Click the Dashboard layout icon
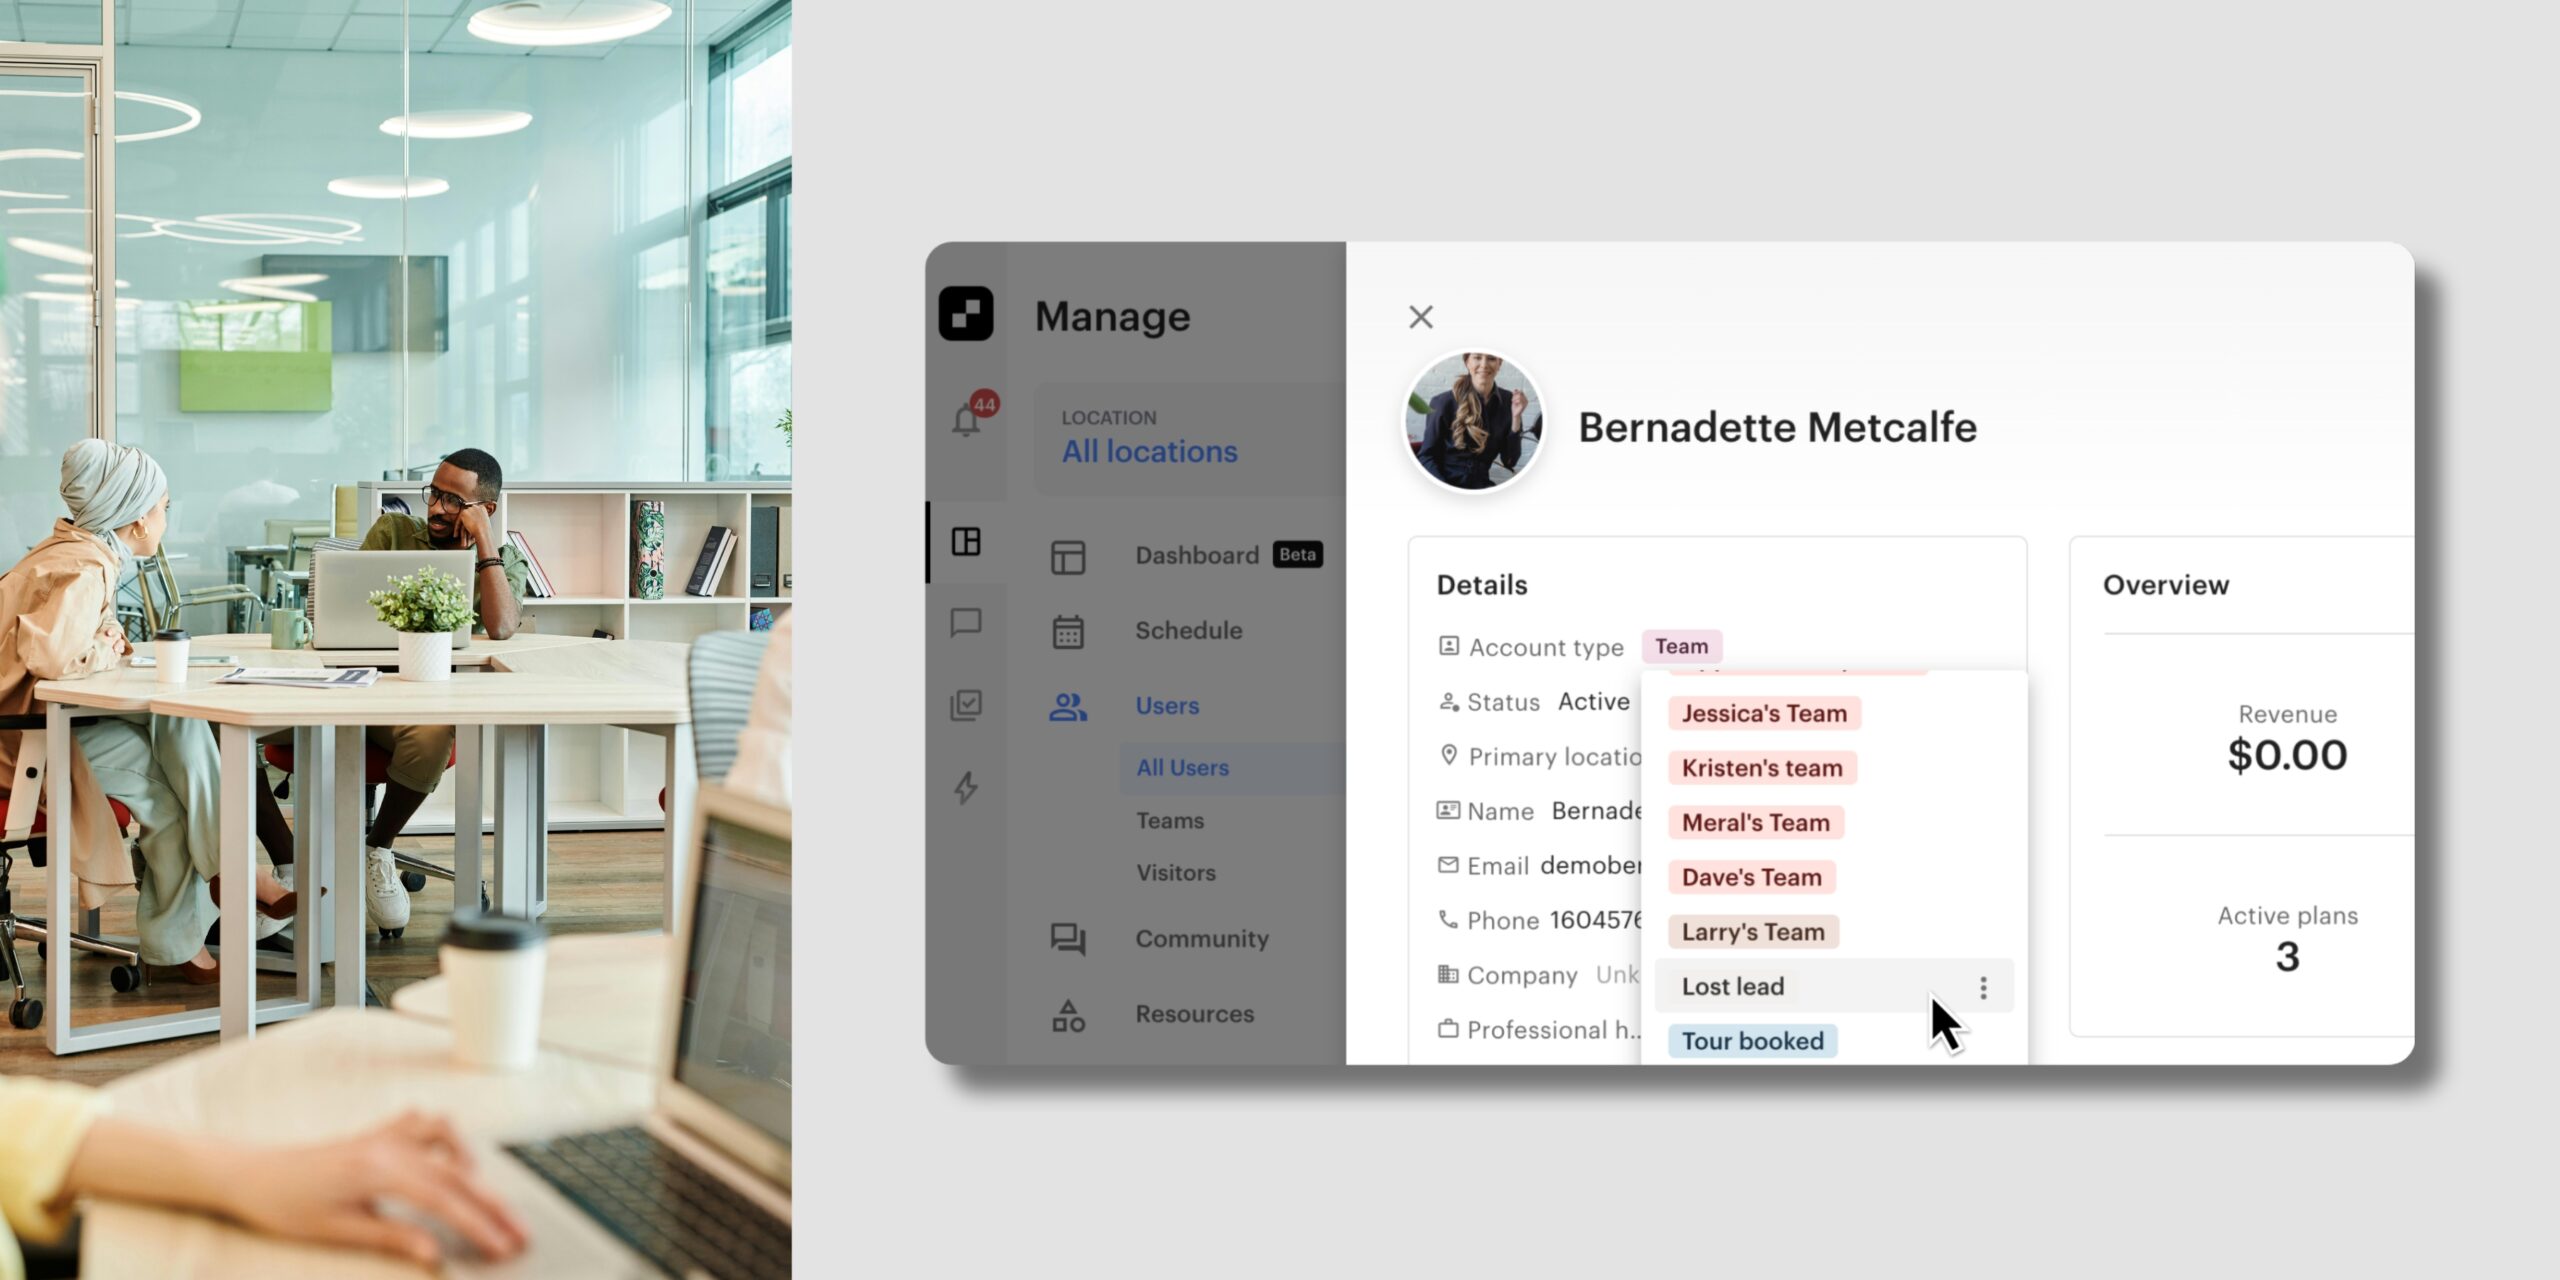The width and height of the screenshot is (2560, 1280). tap(1068, 557)
